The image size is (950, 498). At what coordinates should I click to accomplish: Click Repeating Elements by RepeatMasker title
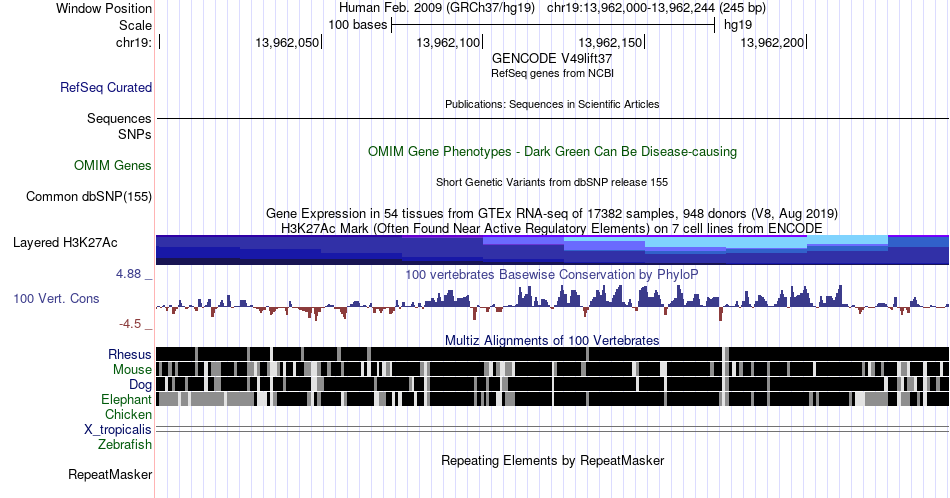point(552,460)
